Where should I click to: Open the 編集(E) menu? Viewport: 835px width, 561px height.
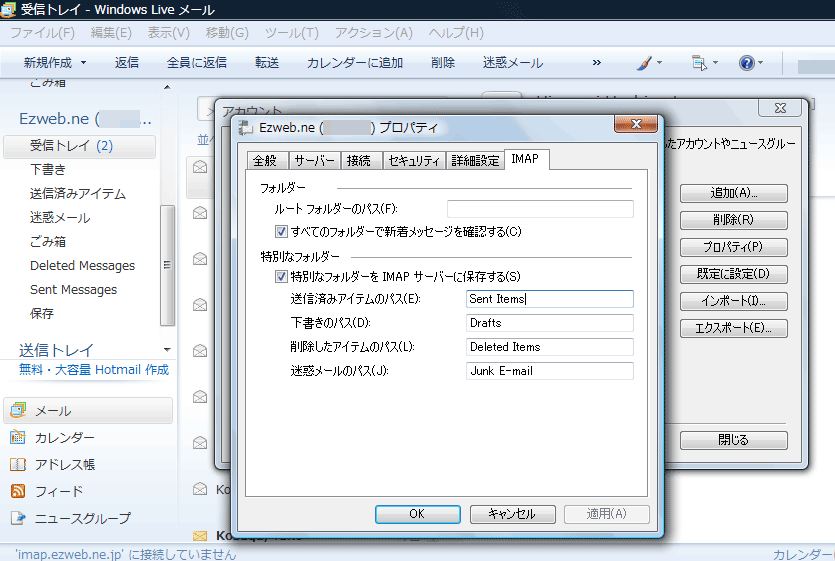(111, 33)
